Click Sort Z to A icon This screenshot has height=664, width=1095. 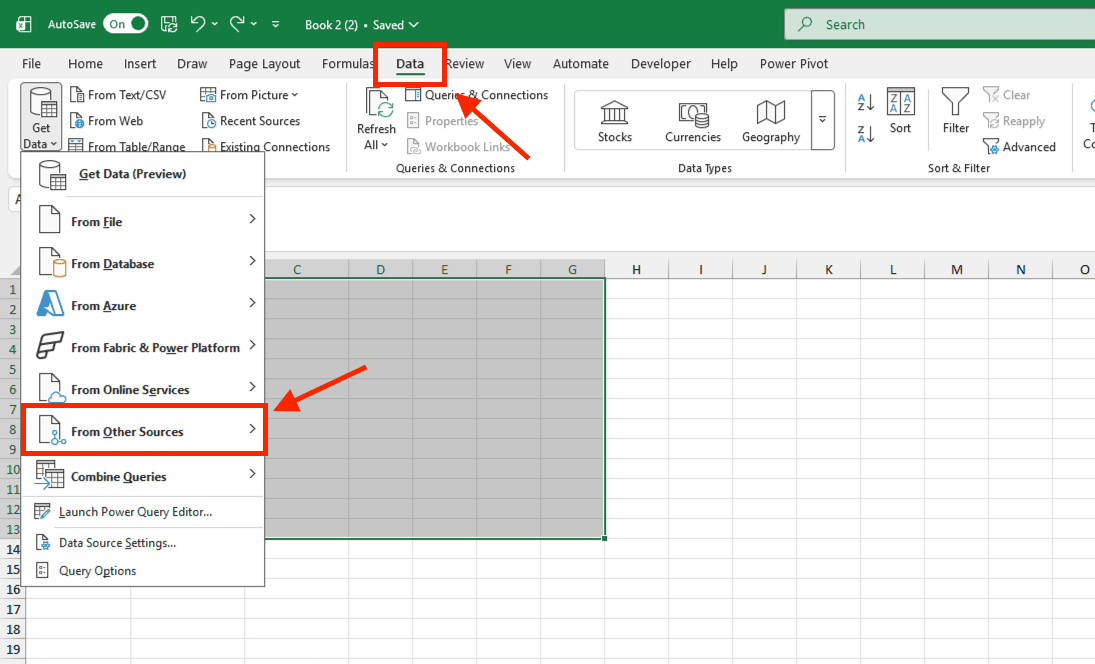pyautogui.click(x=865, y=134)
